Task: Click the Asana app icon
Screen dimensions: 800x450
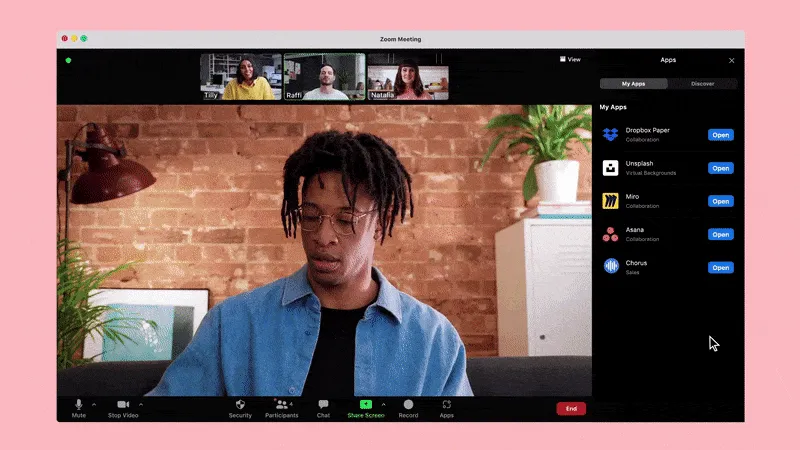Action: [x=610, y=234]
